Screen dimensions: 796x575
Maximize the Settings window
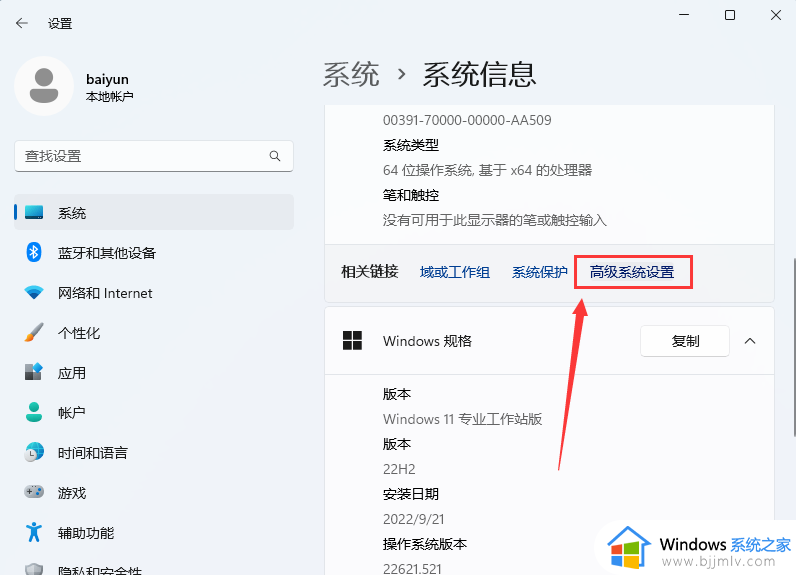tap(729, 15)
